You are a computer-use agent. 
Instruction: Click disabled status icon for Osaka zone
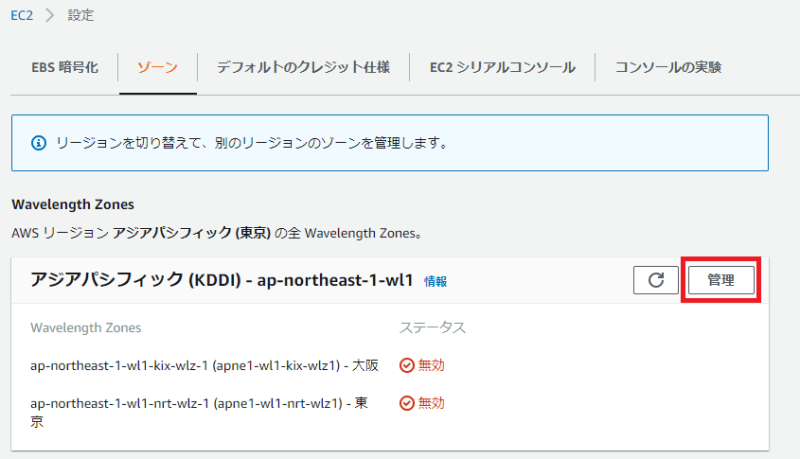(x=406, y=365)
